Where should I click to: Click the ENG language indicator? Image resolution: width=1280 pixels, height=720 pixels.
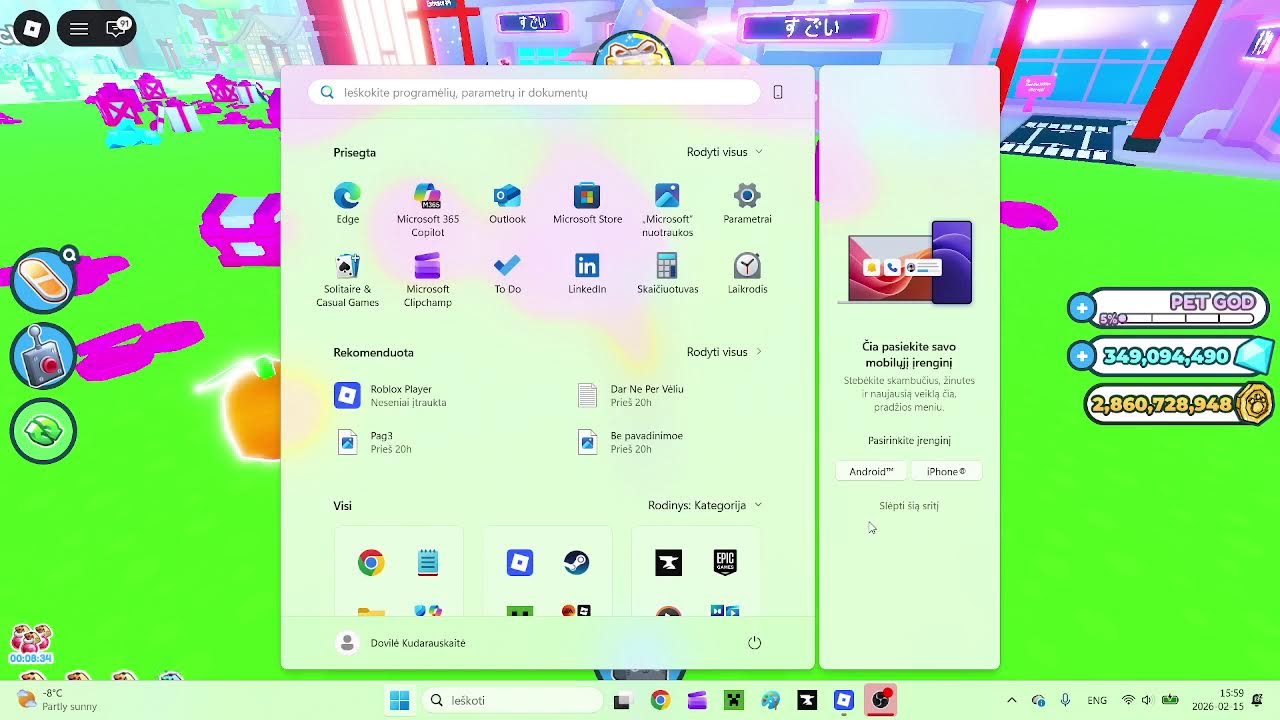click(1097, 700)
